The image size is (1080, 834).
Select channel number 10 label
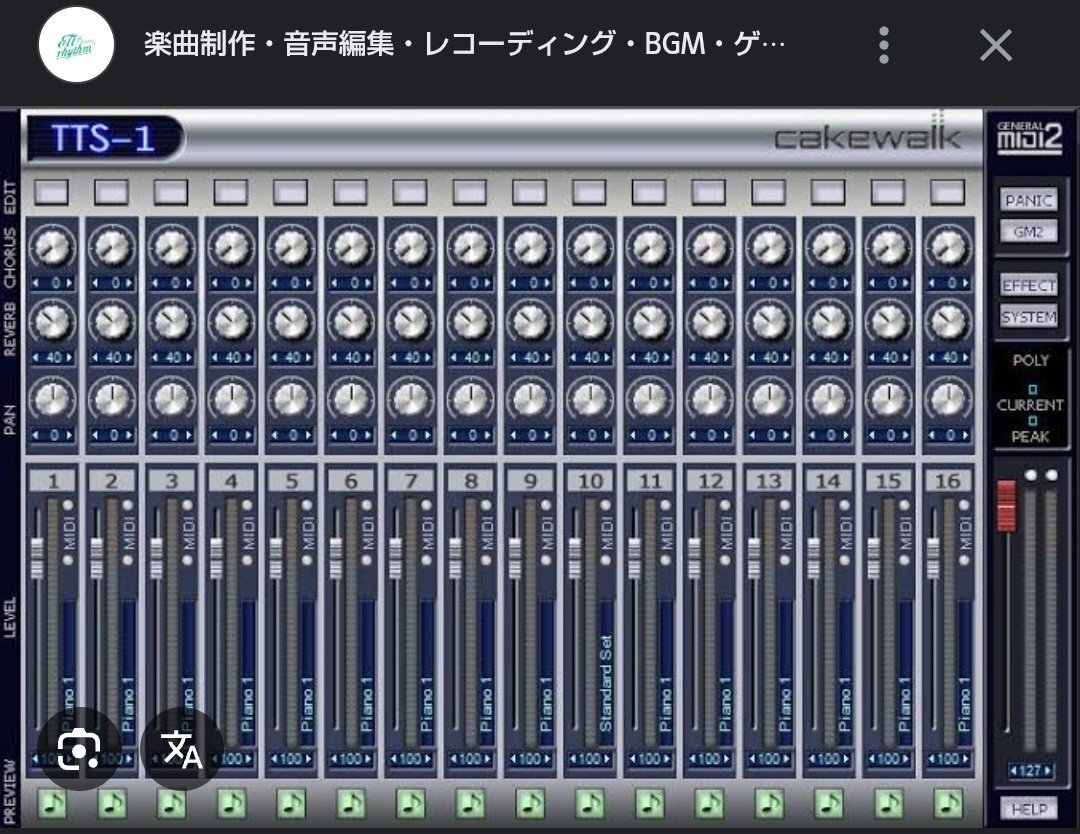click(590, 481)
